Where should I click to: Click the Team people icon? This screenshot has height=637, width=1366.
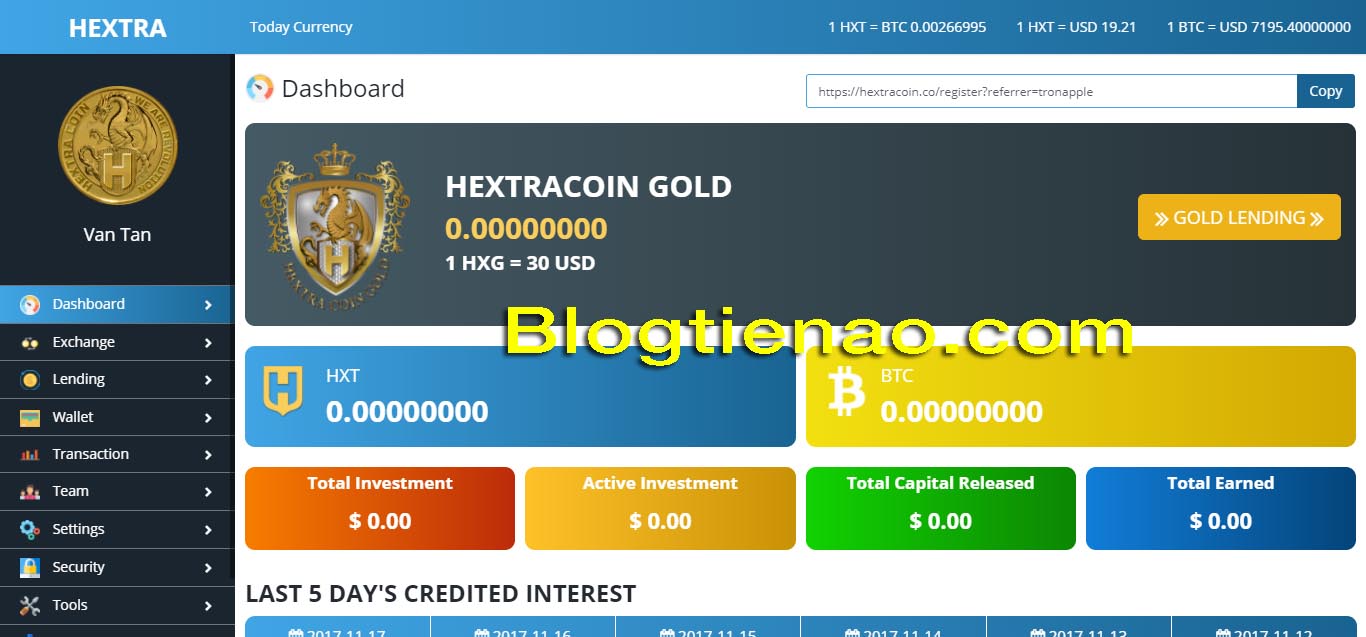[x=30, y=492]
